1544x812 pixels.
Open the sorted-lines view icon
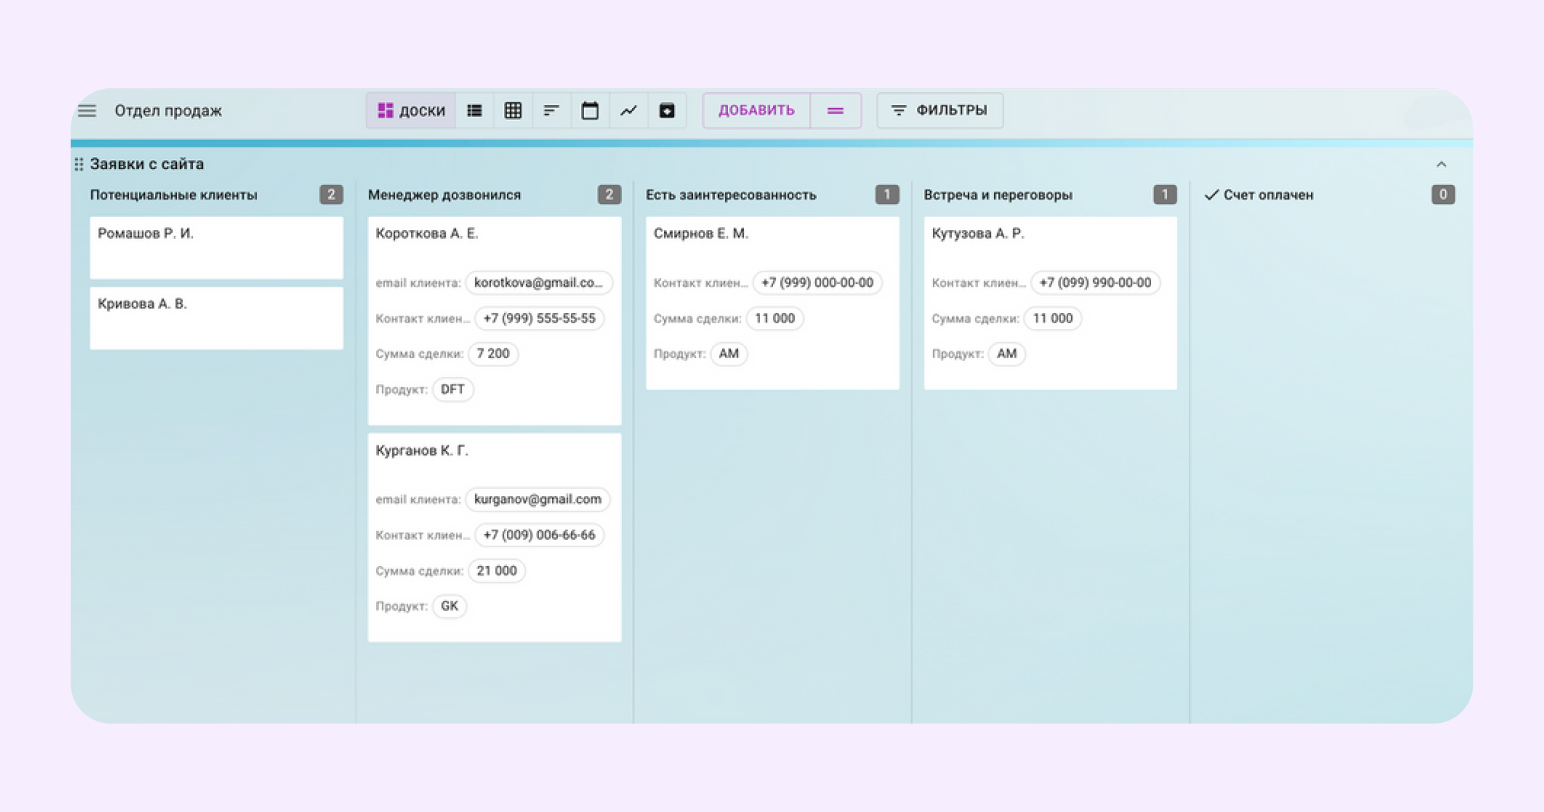point(551,111)
